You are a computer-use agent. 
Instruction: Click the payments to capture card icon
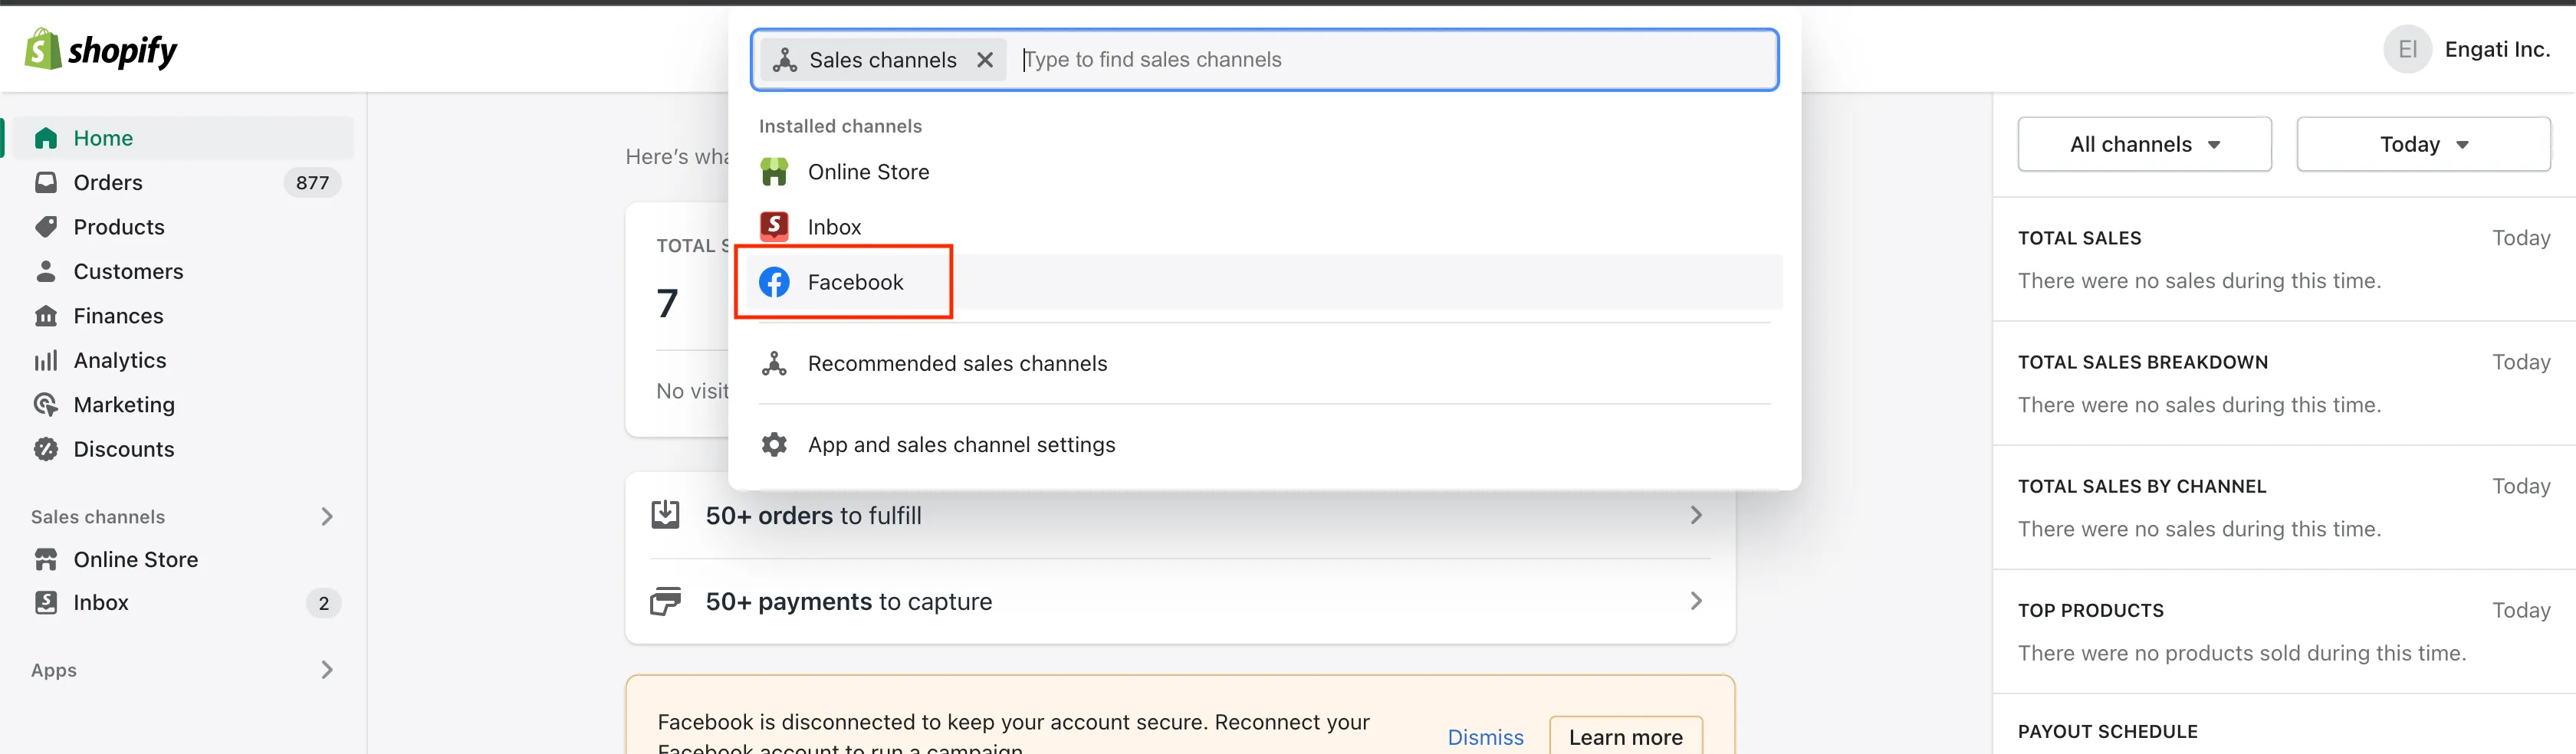coord(665,601)
